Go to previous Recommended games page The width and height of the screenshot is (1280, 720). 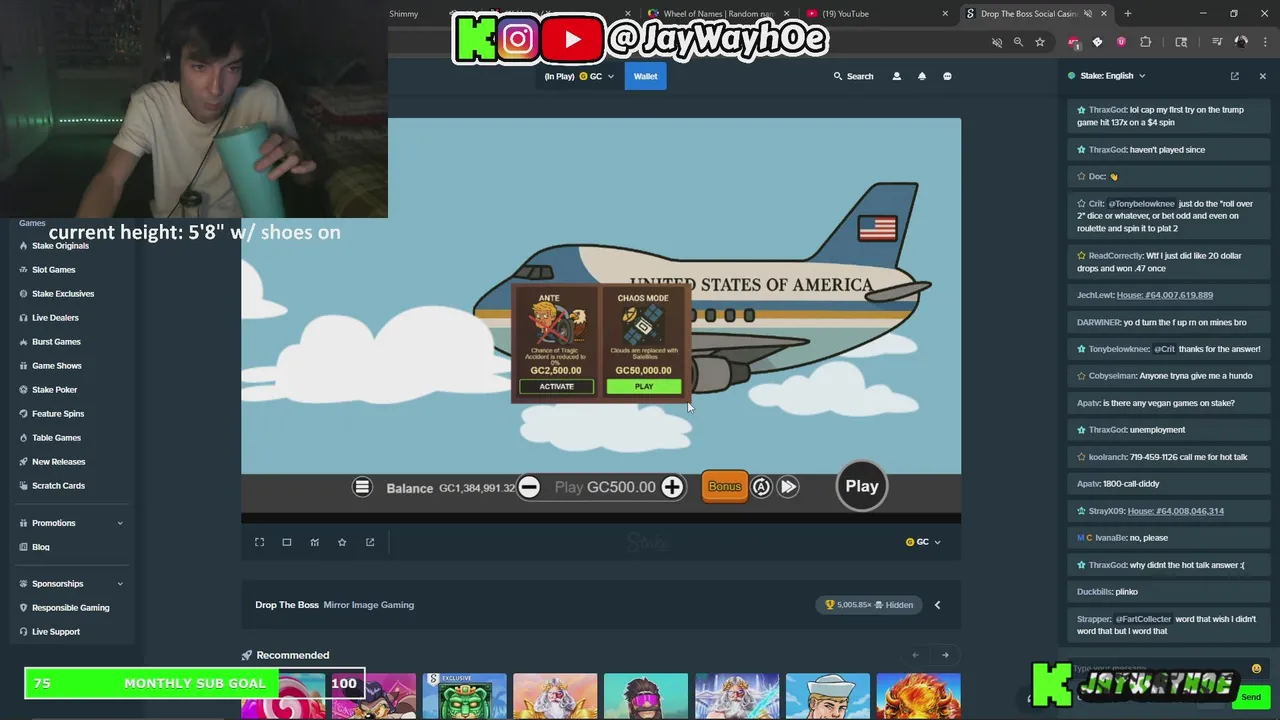[915, 655]
